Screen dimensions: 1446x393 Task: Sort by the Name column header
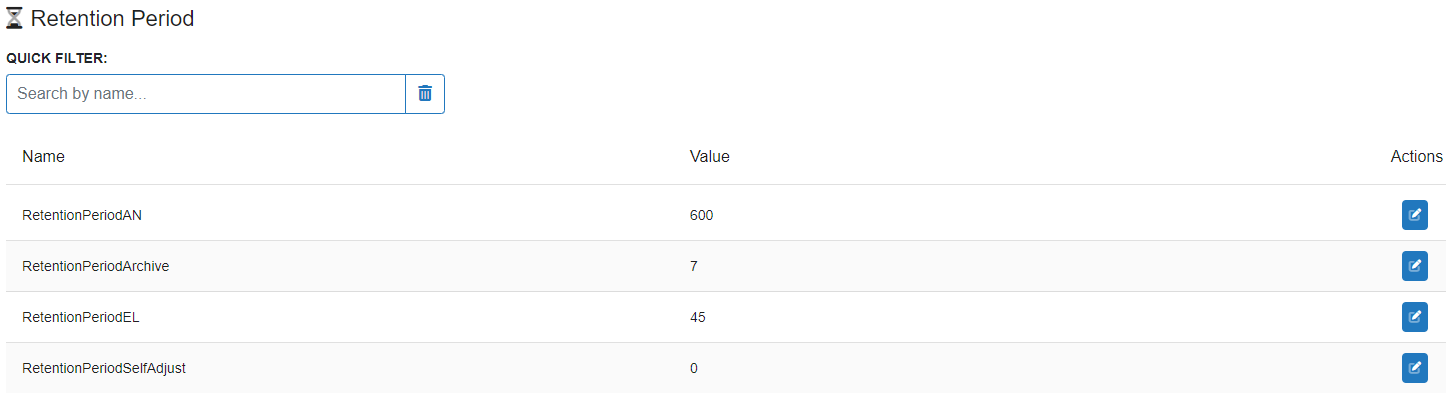click(x=43, y=156)
